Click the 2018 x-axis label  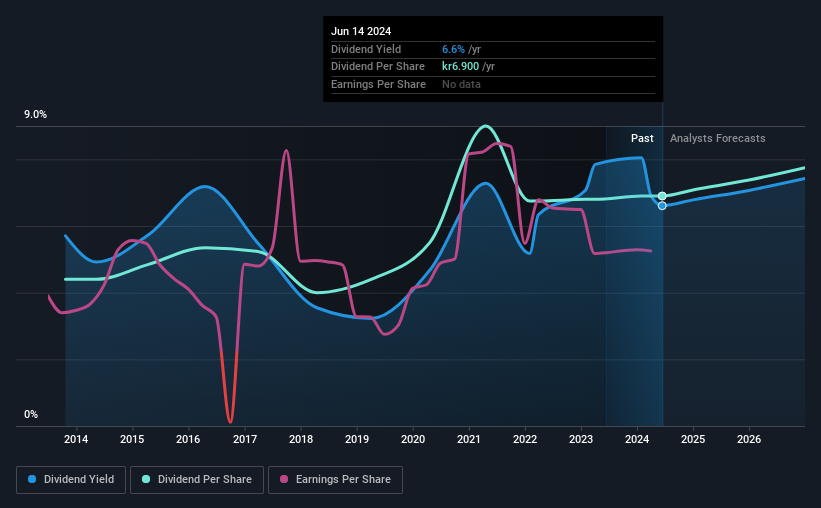[301, 439]
